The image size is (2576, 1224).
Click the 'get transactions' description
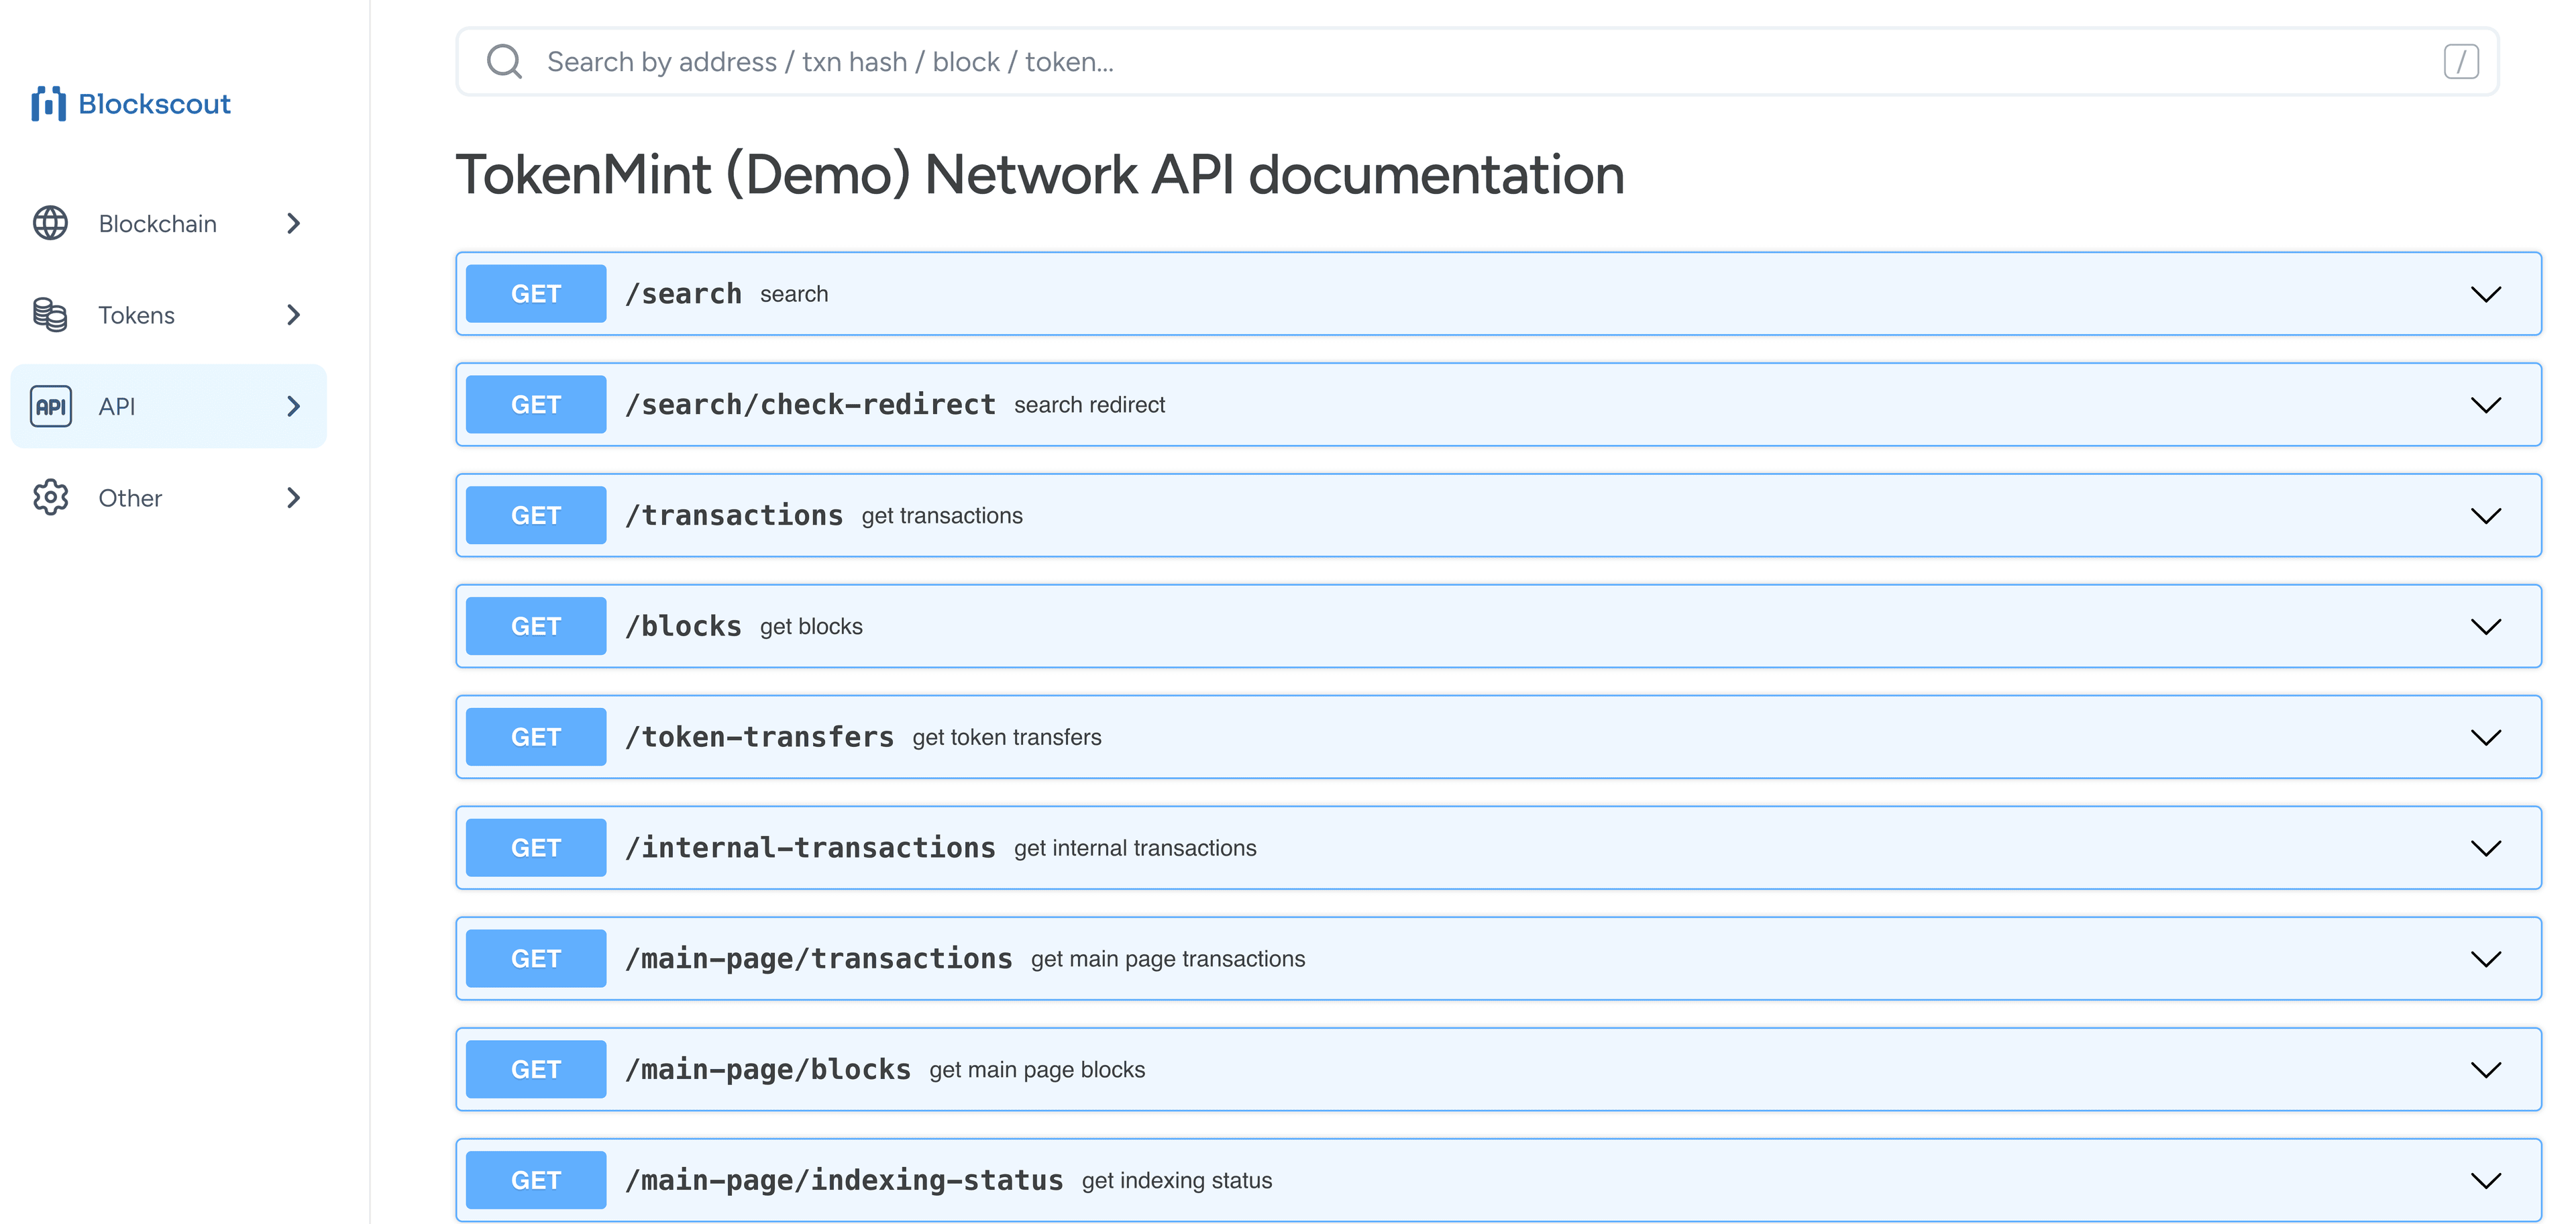[x=942, y=516]
